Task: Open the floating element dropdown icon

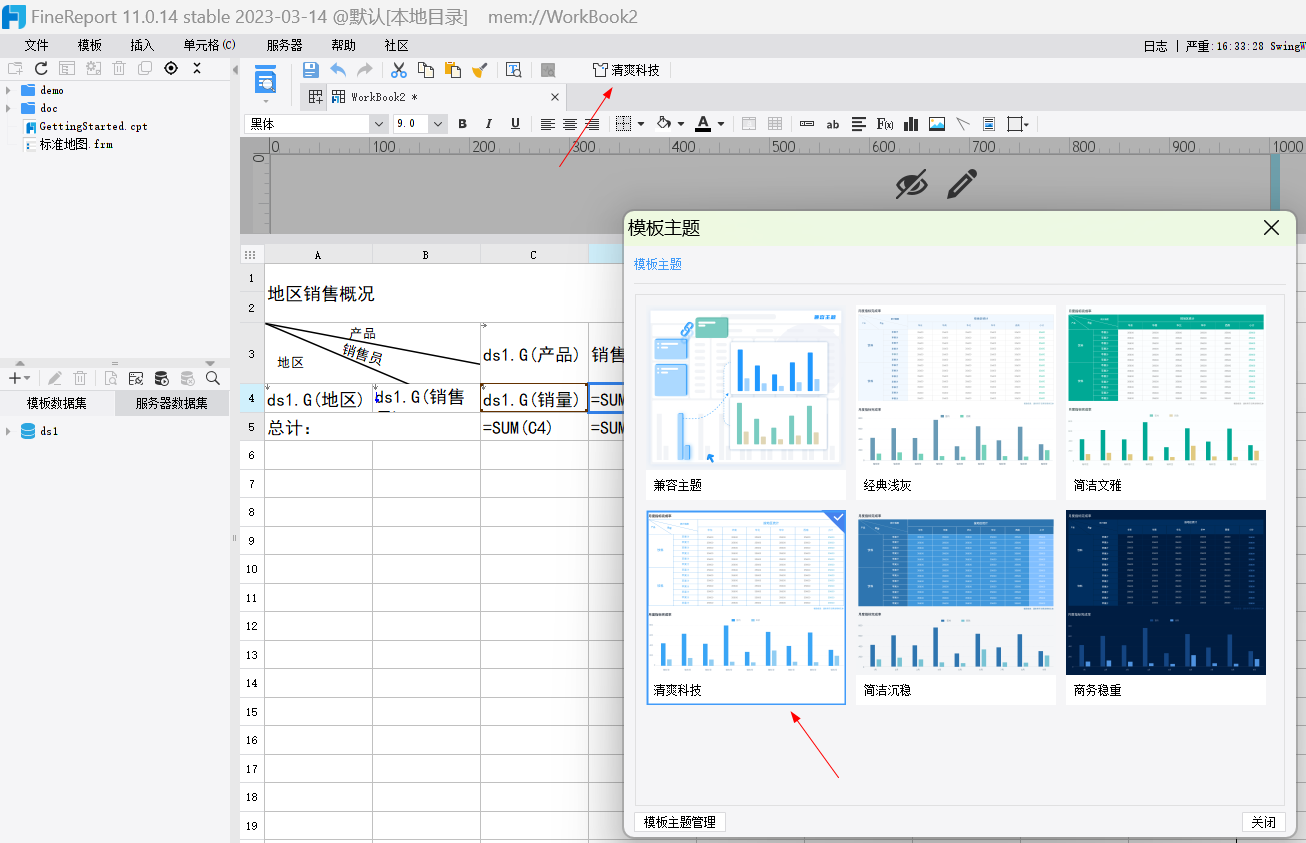Action: coord(1018,124)
